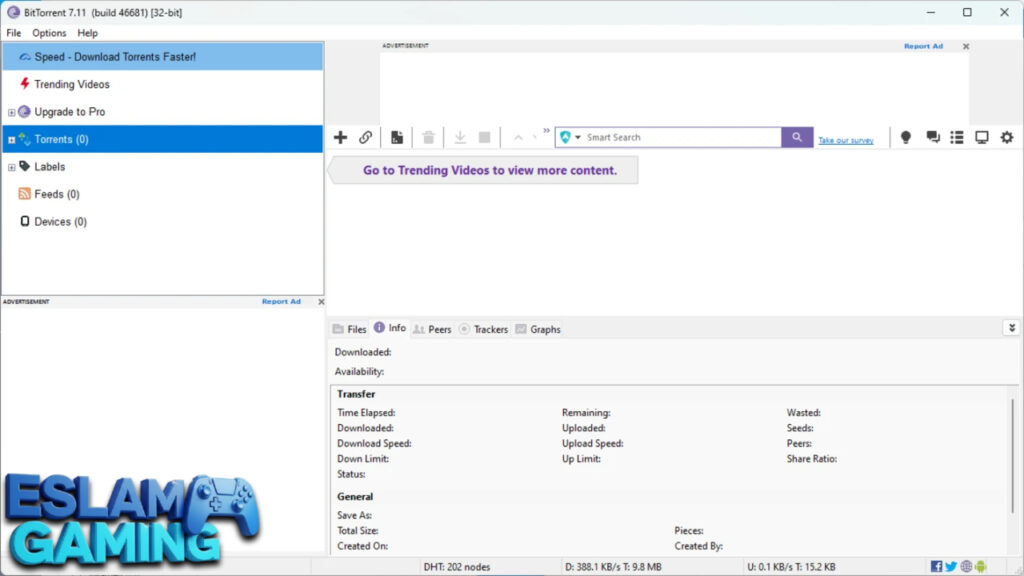Open the remote monitor icon

point(982,137)
